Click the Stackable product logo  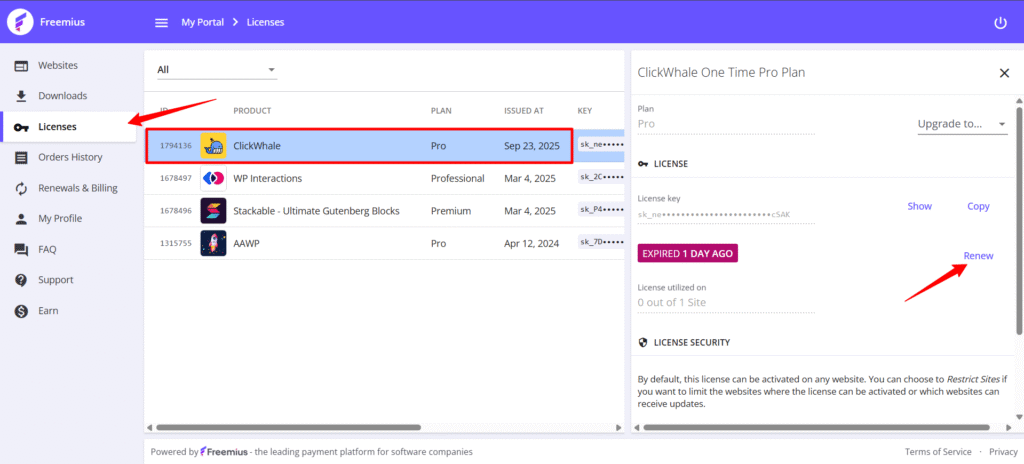click(x=213, y=211)
